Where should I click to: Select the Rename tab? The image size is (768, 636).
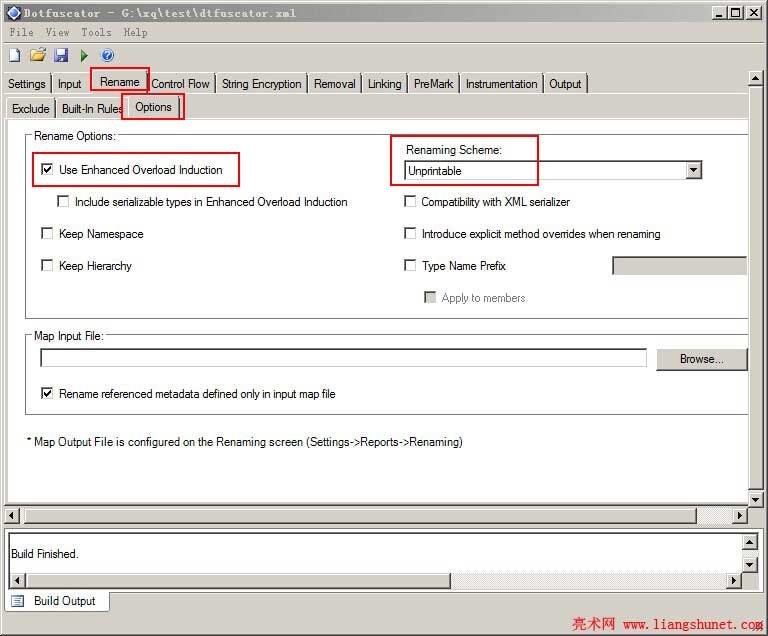tap(120, 82)
